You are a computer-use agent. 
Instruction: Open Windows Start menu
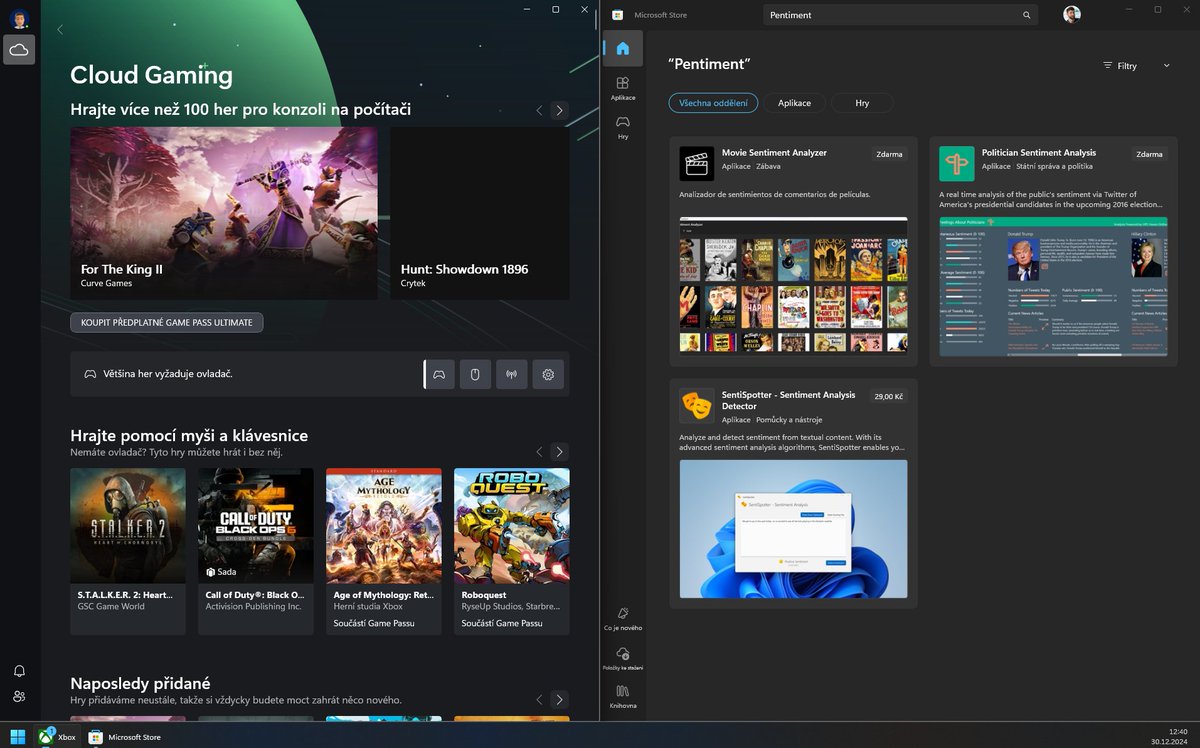(x=18, y=737)
